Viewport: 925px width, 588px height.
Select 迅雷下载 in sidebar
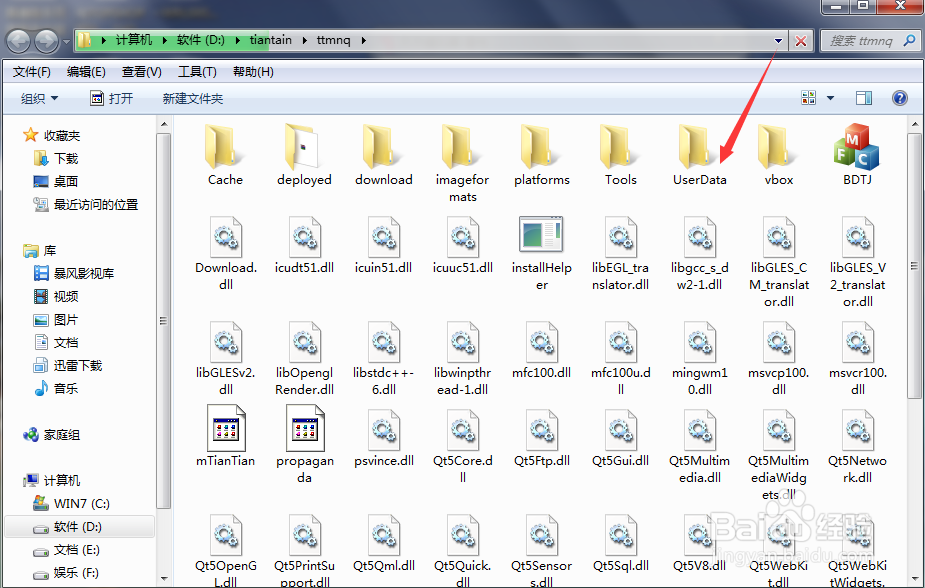pos(68,366)
